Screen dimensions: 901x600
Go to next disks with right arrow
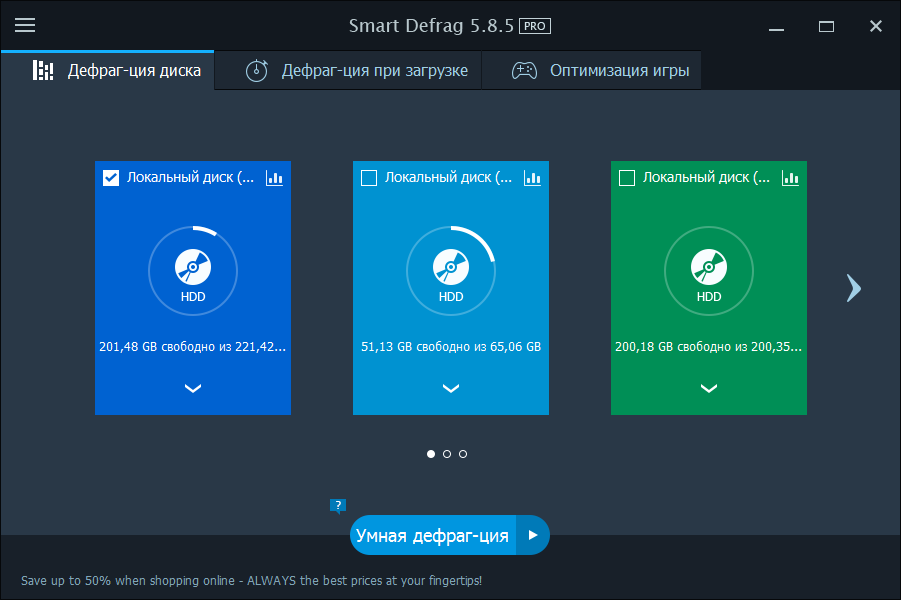coord(854,288)
